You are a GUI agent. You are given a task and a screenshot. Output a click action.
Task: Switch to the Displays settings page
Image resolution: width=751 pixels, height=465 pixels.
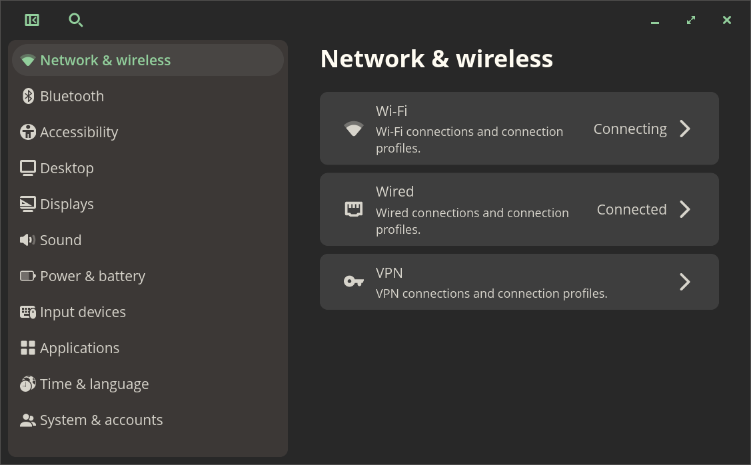(x=66, y=204)
